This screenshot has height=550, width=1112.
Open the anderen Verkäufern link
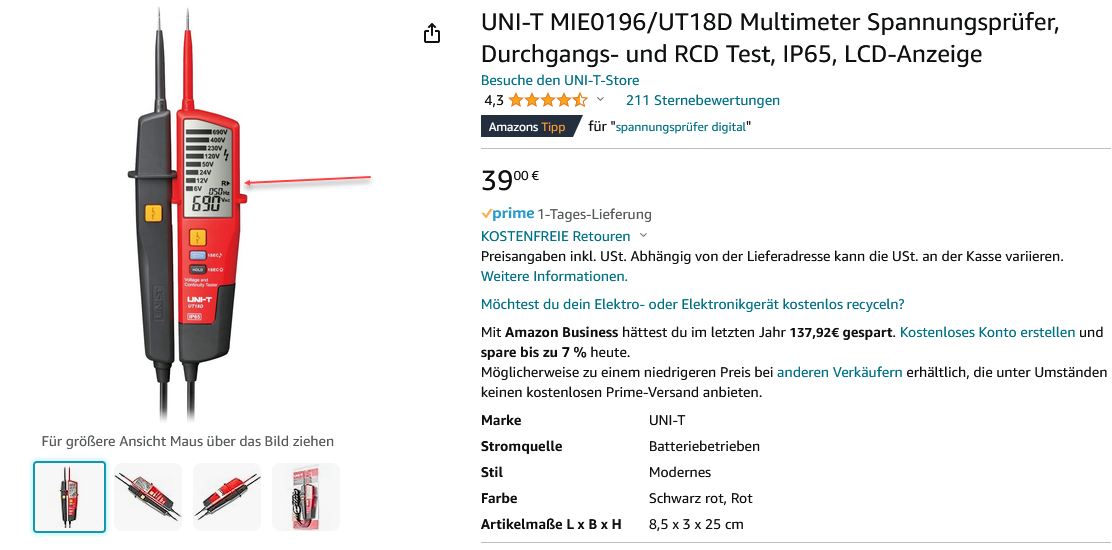(839, 372)
